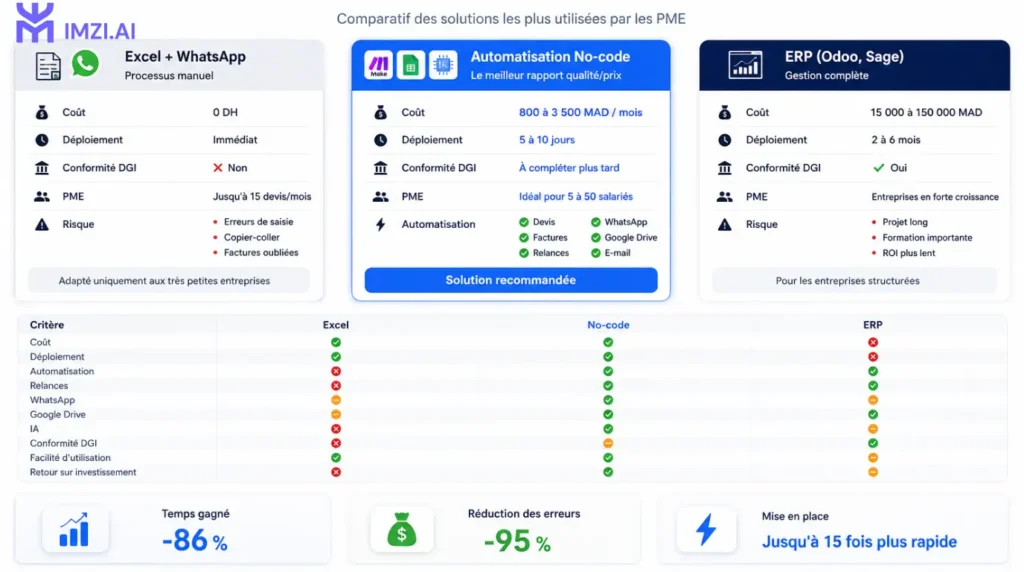Click 'Adapté uniquement aux très petites entreprises'

coord(165,281)
